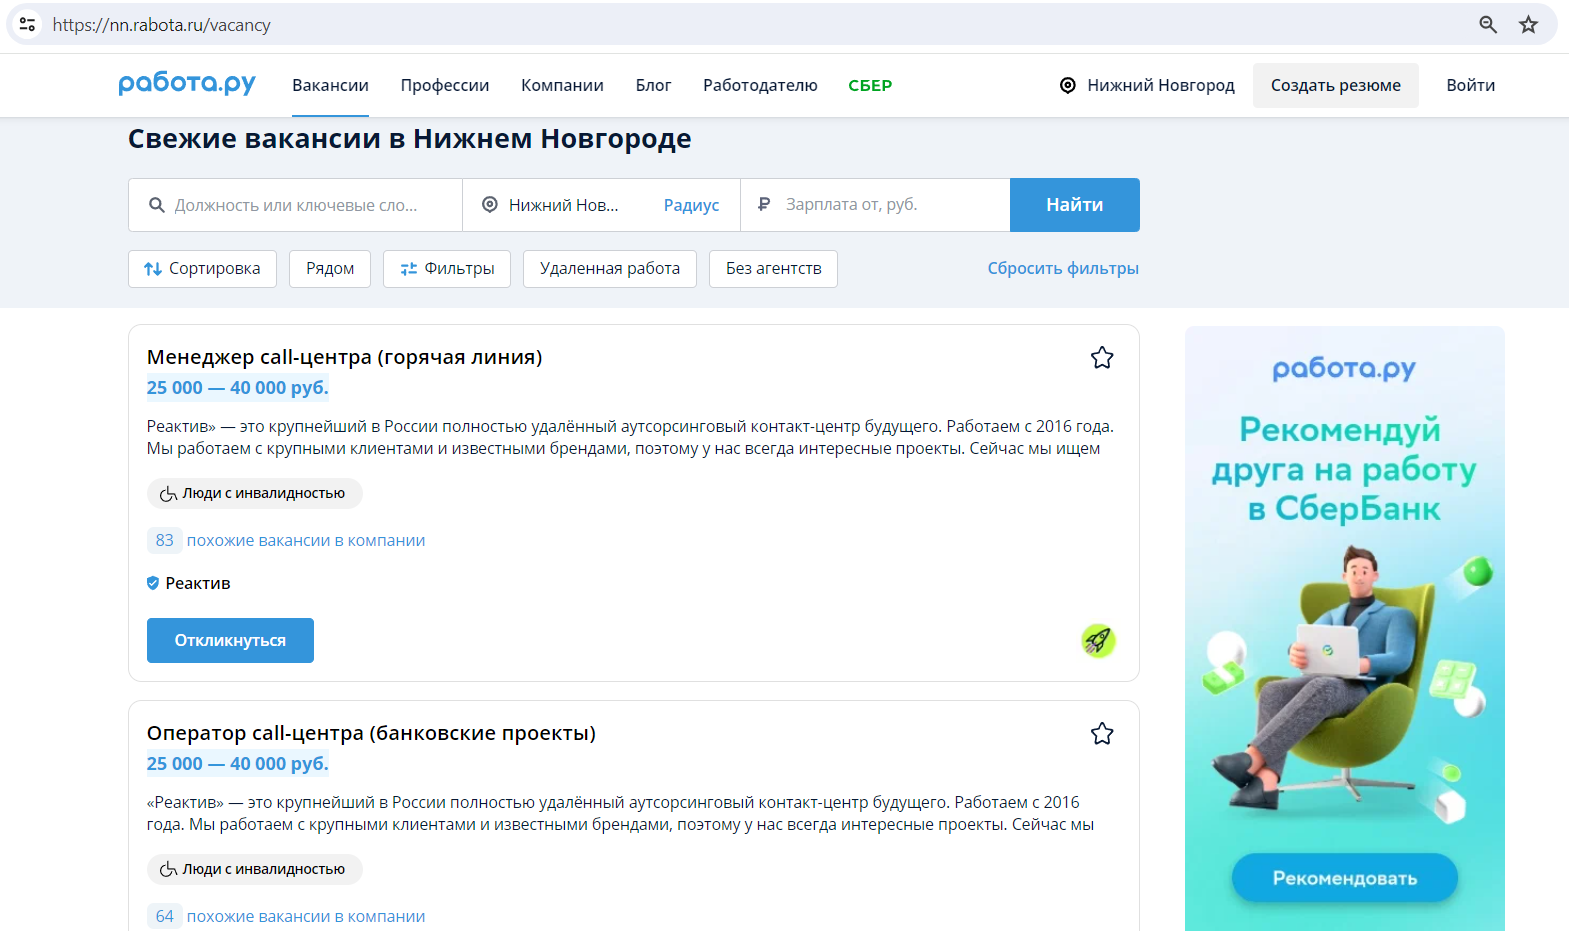This screenshot has height=931, width=1569.
Task: Click the 25 000 — 40 000 руб. salary on Менеджер card
Action: click(x=238, y=388)
